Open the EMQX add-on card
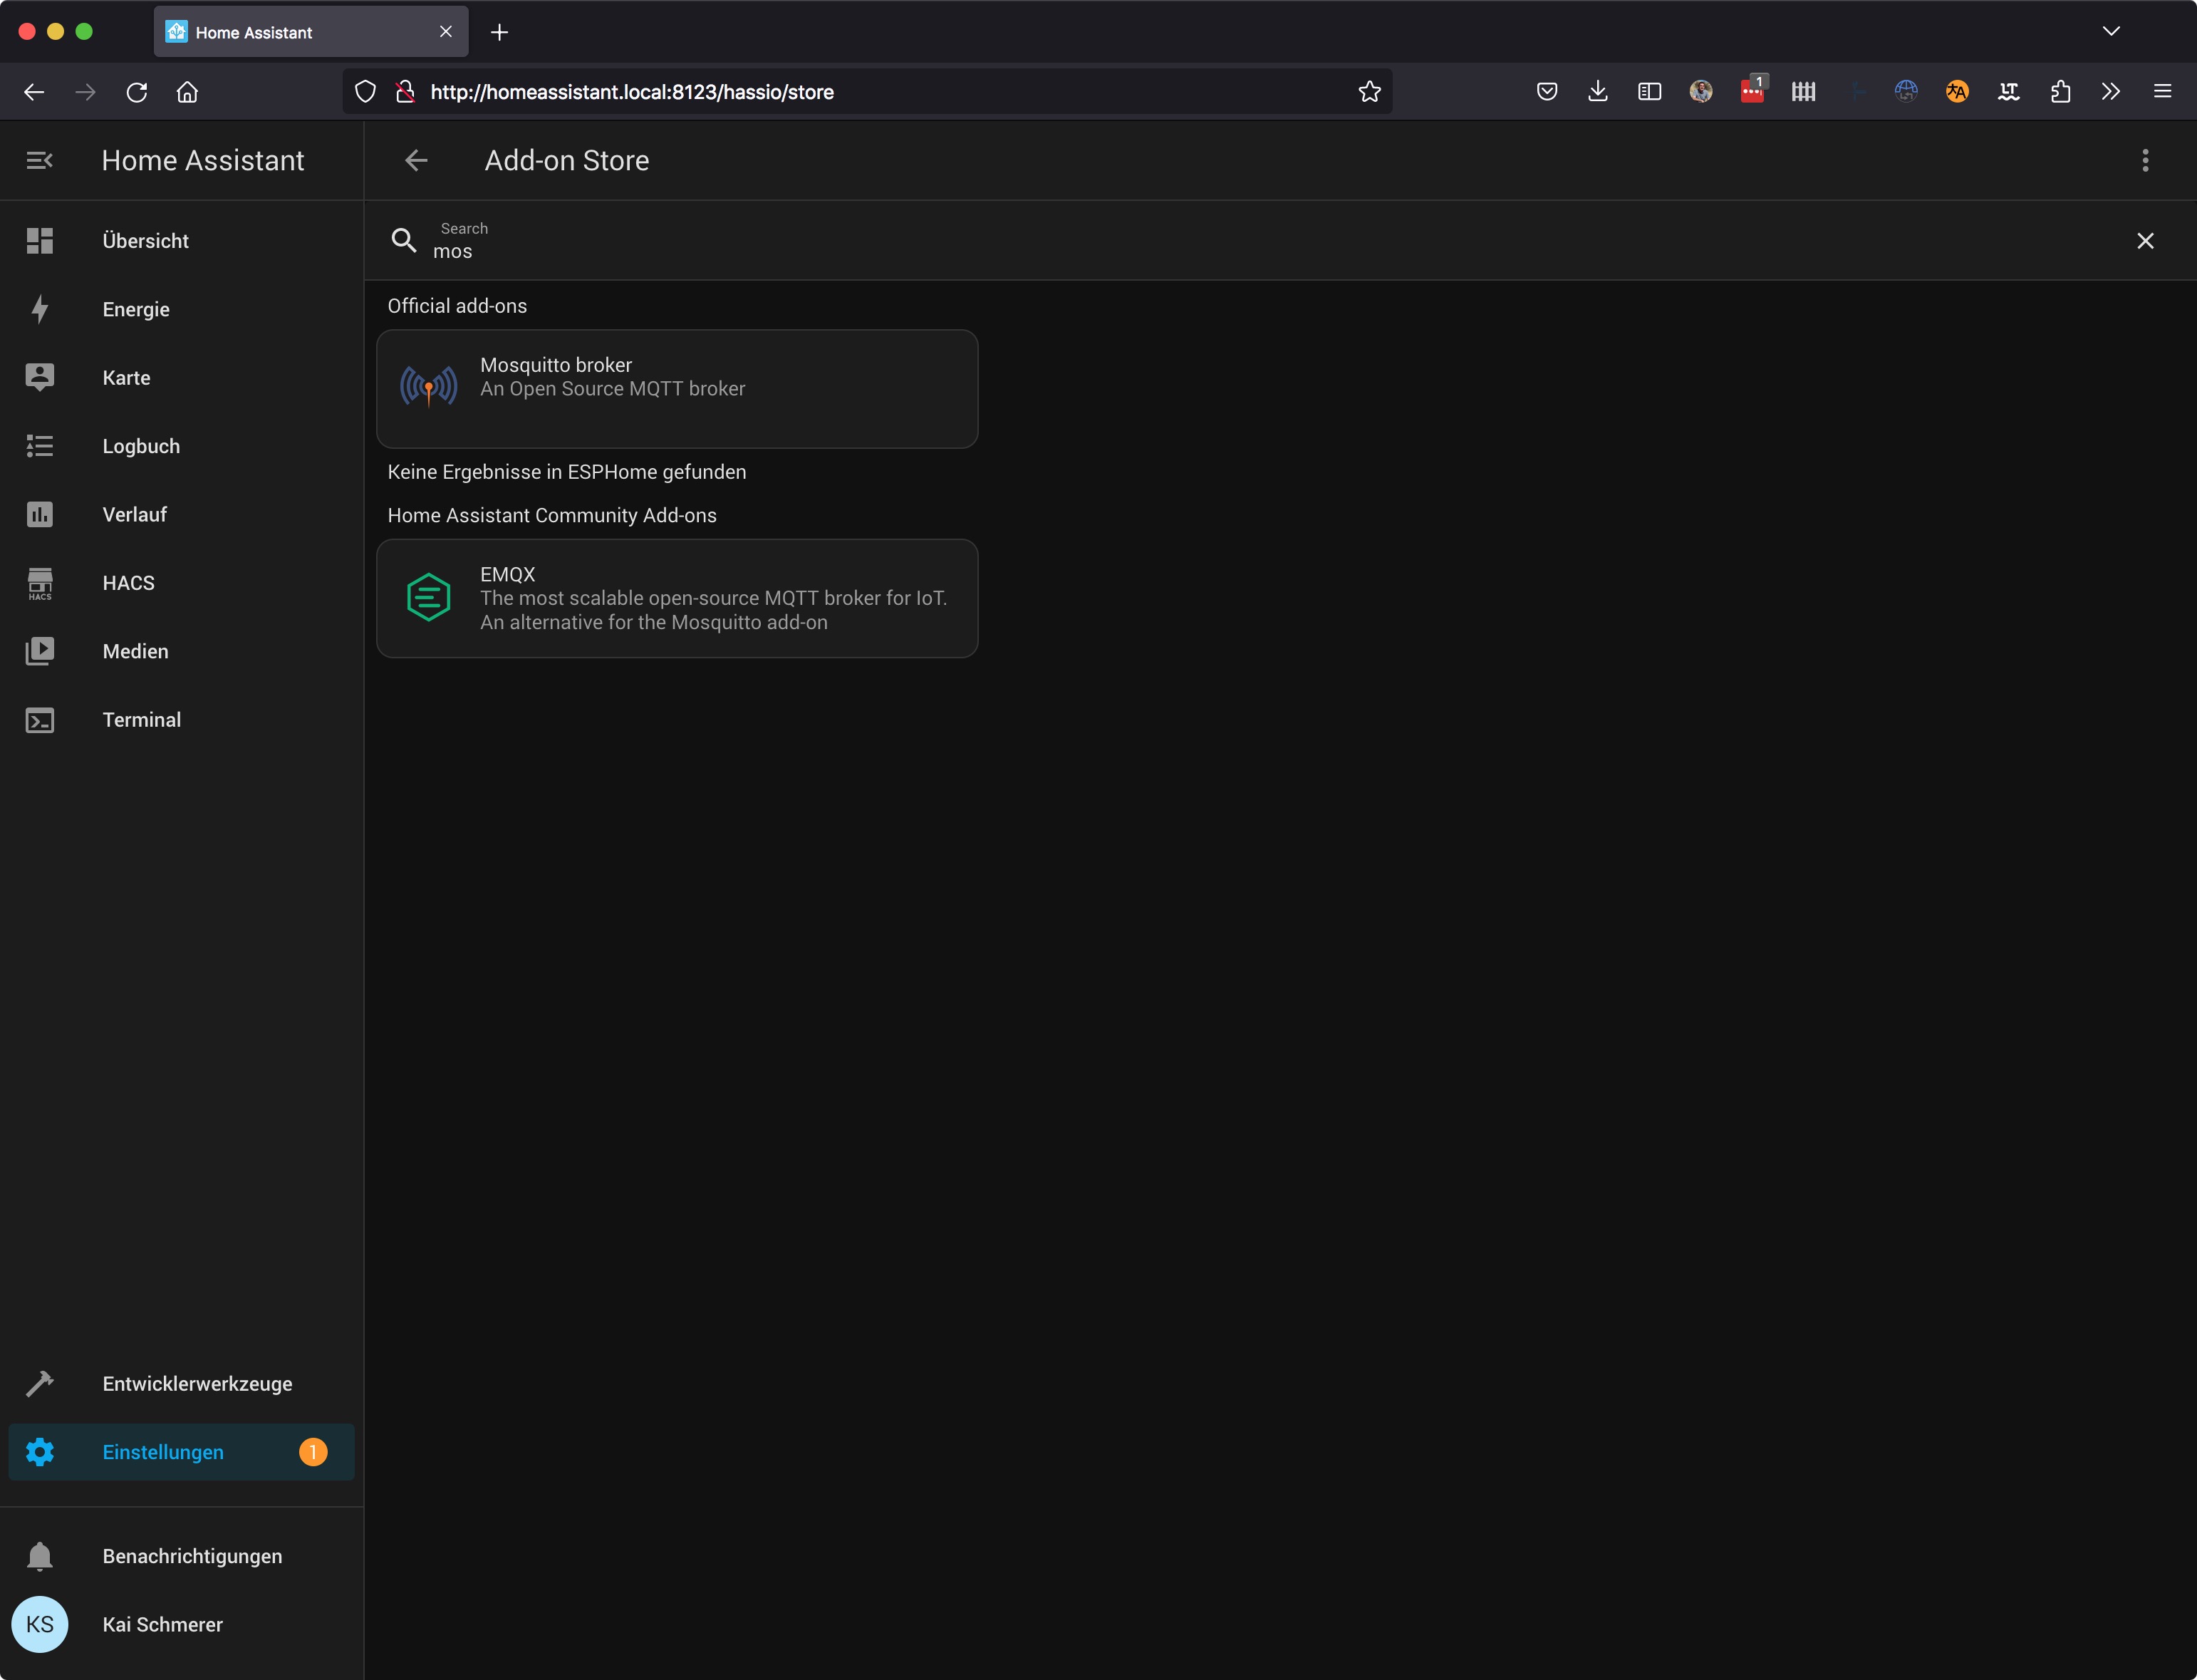The height and width of the screenshot is (1680, 2197). 677,598
